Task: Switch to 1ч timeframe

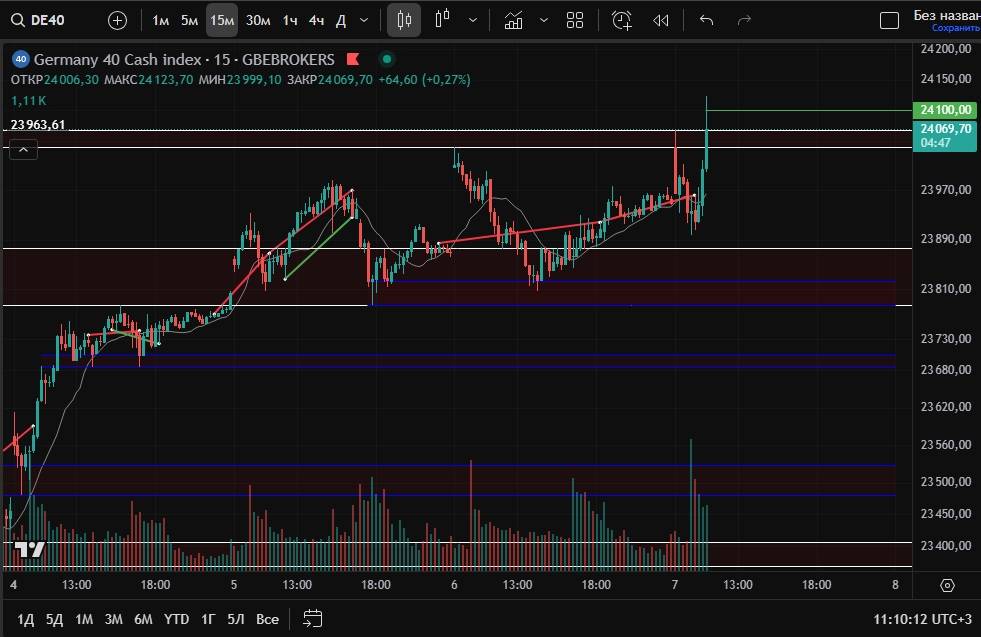Action: tap(289, 20)
